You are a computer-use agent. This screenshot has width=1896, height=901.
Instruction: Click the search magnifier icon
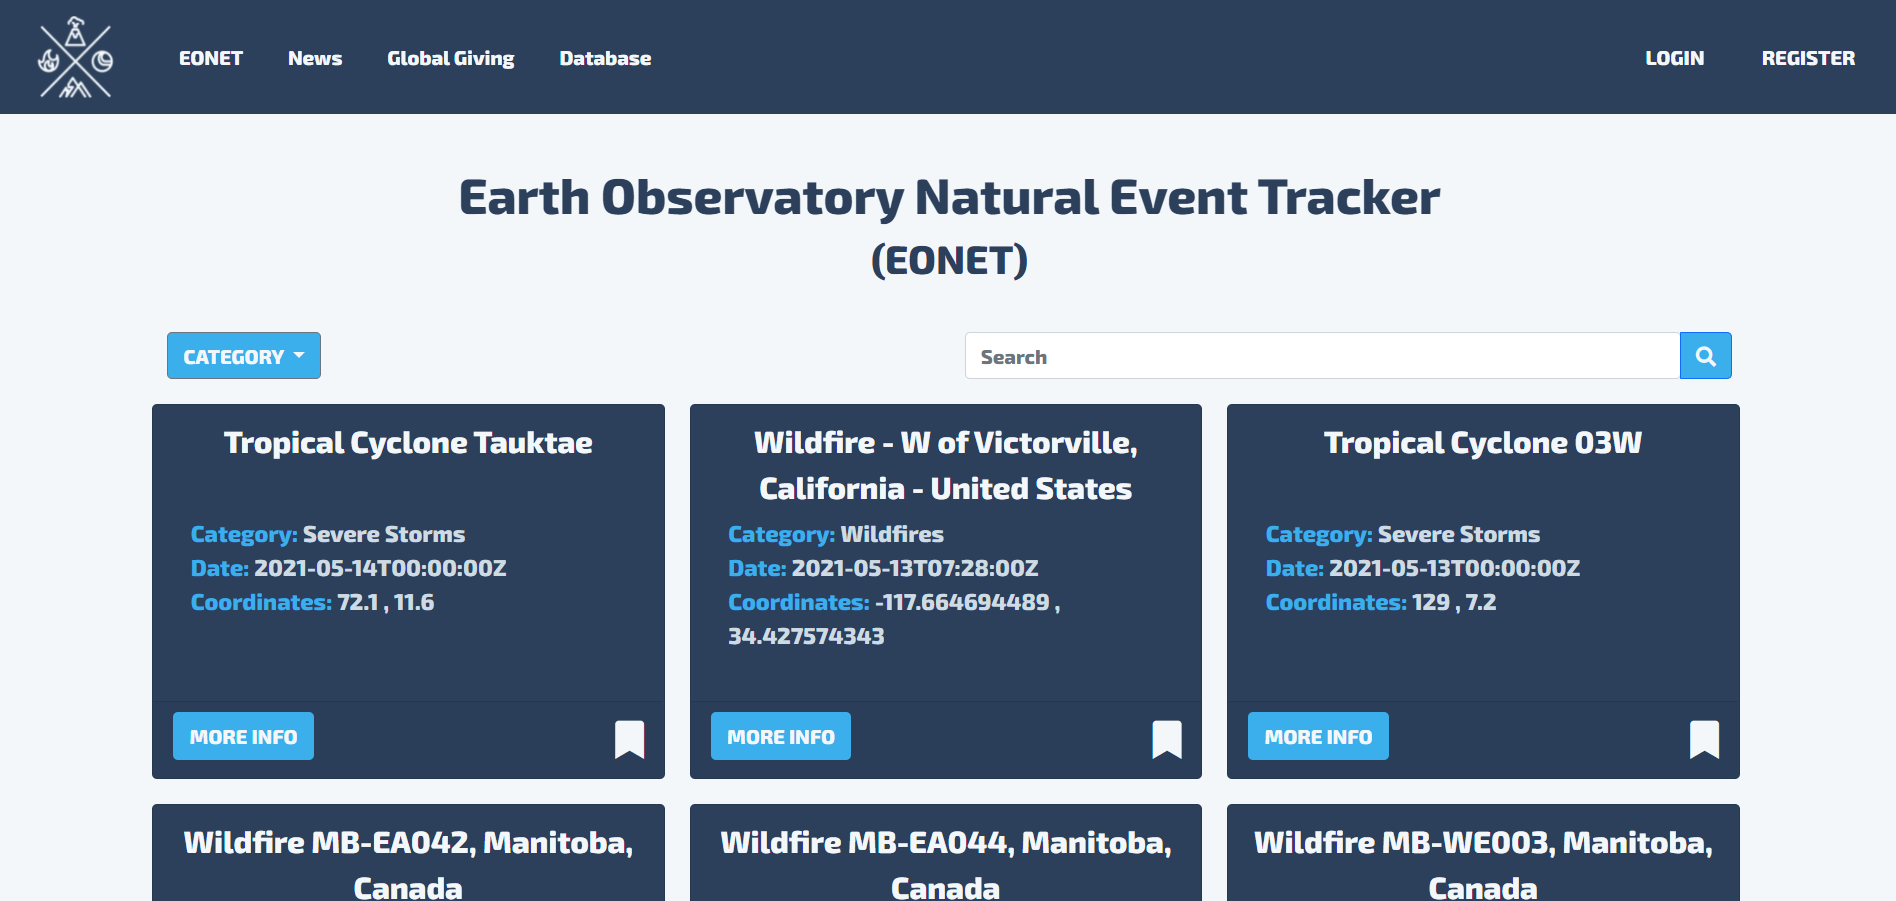pyautogui.click(x=1705, y=355)
